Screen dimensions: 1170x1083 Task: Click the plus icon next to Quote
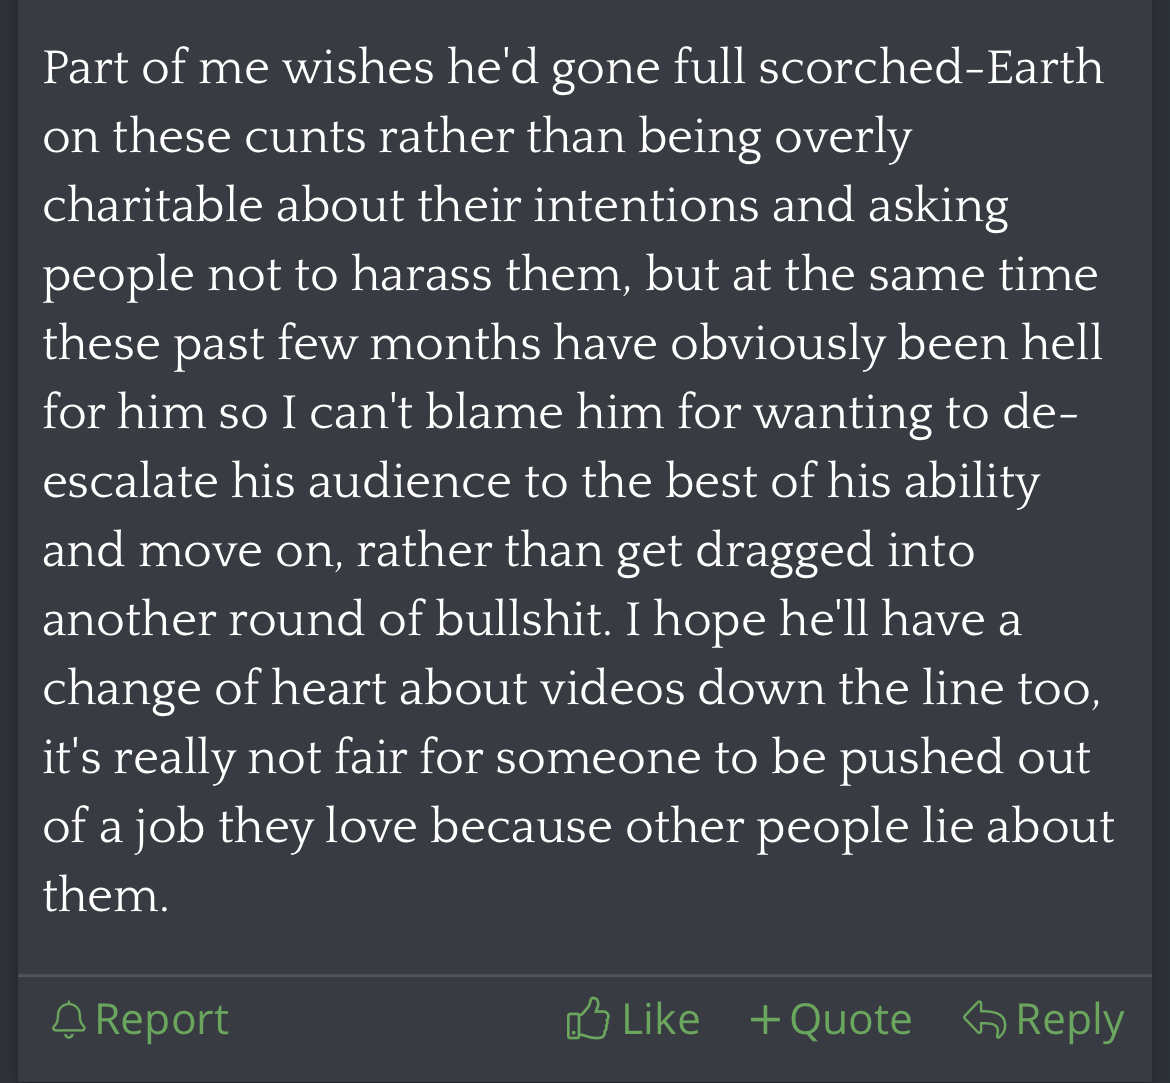pos(765,1020)
